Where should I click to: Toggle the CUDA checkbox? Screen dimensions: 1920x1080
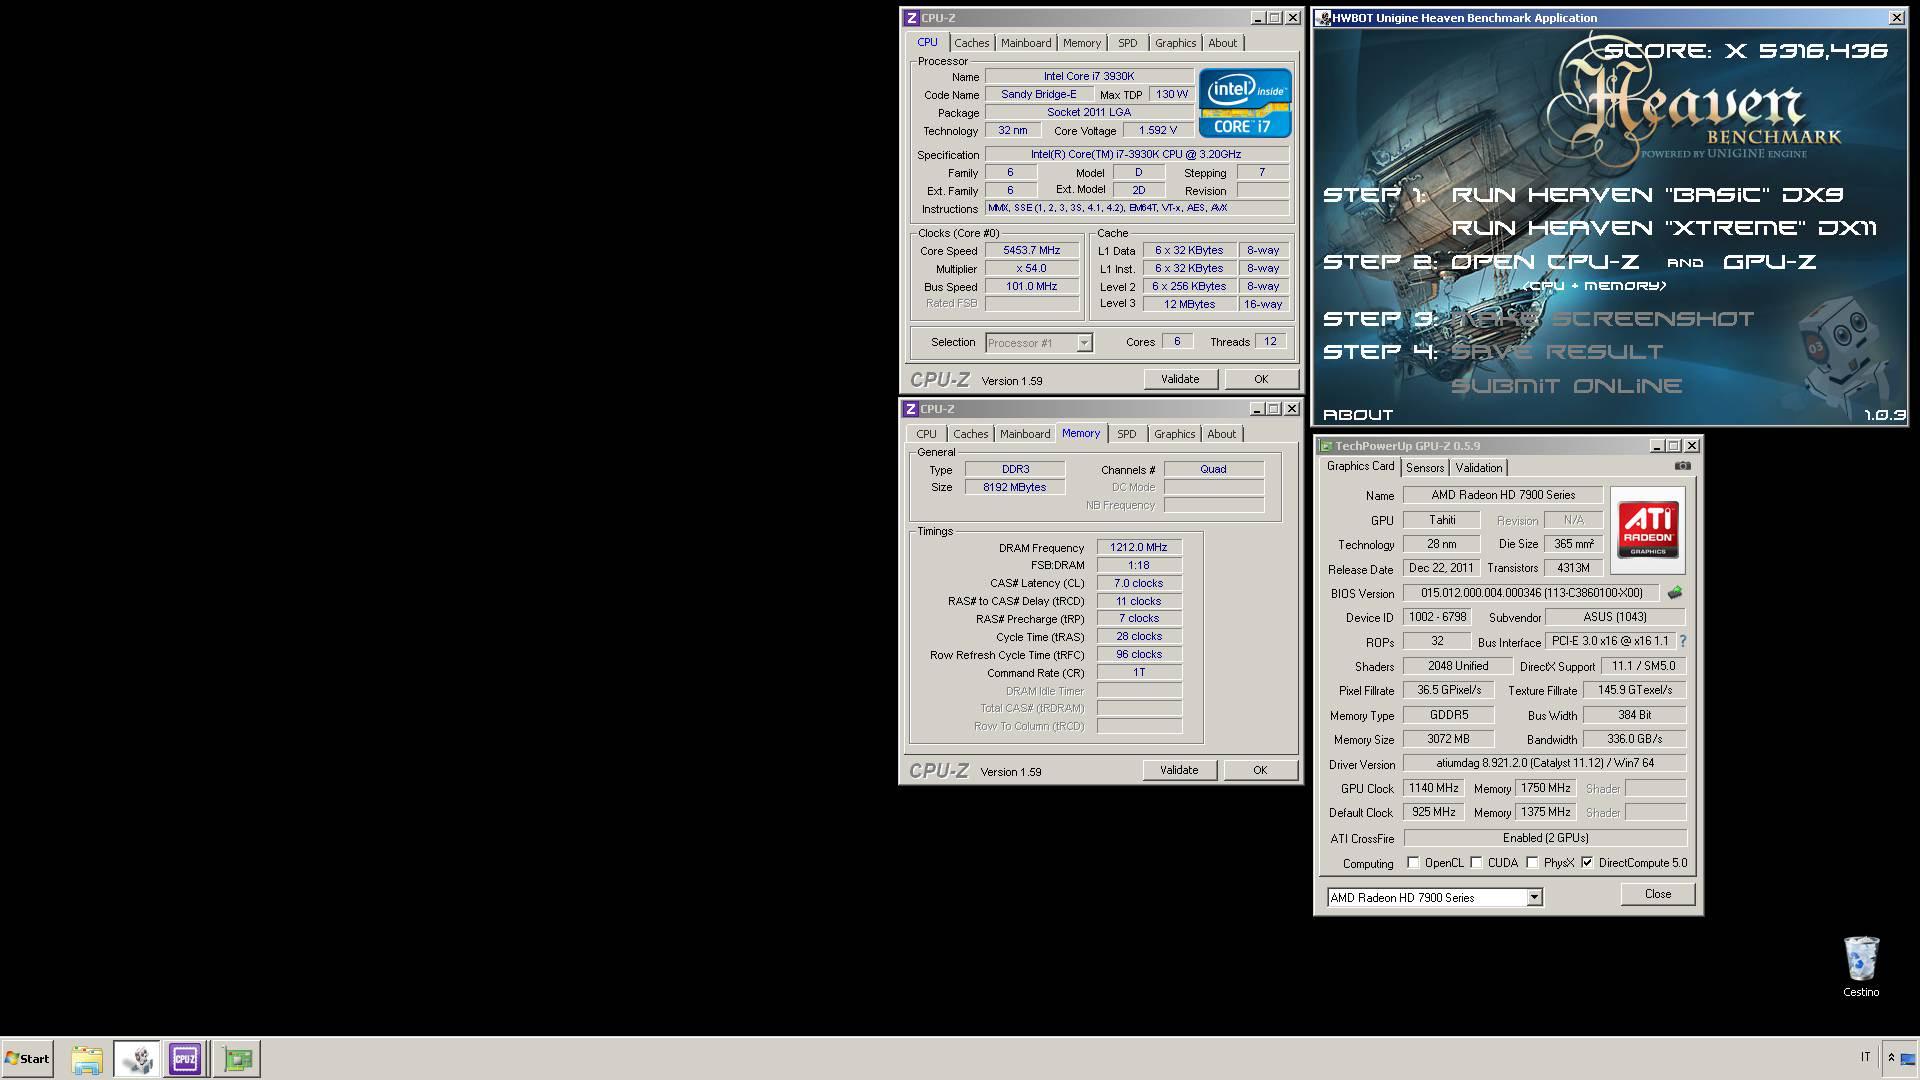(x=1476, y=862)
